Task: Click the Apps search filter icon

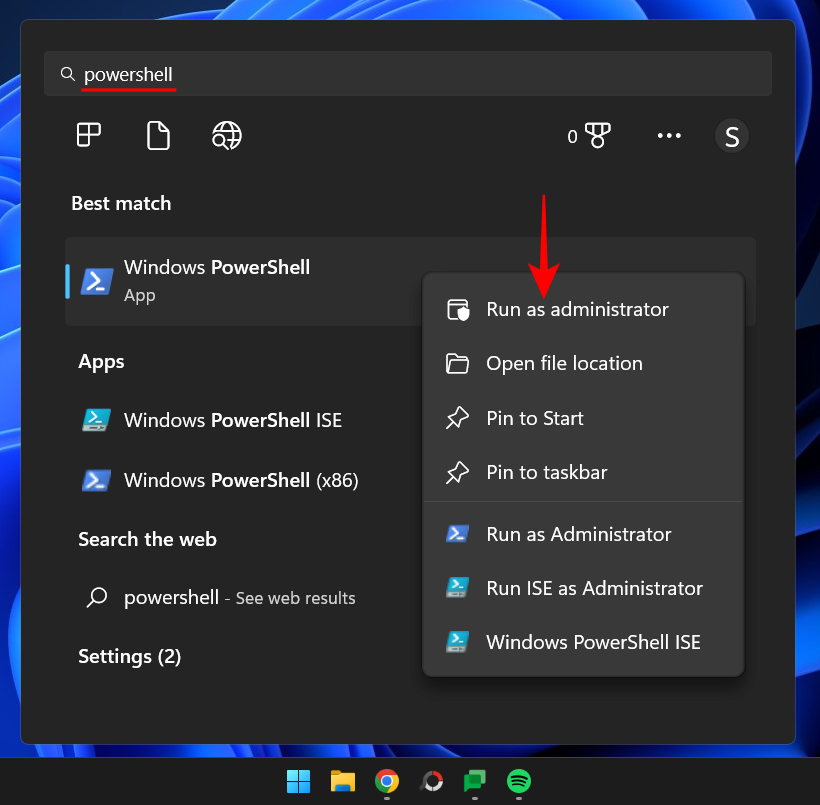Action: (88, 135)
